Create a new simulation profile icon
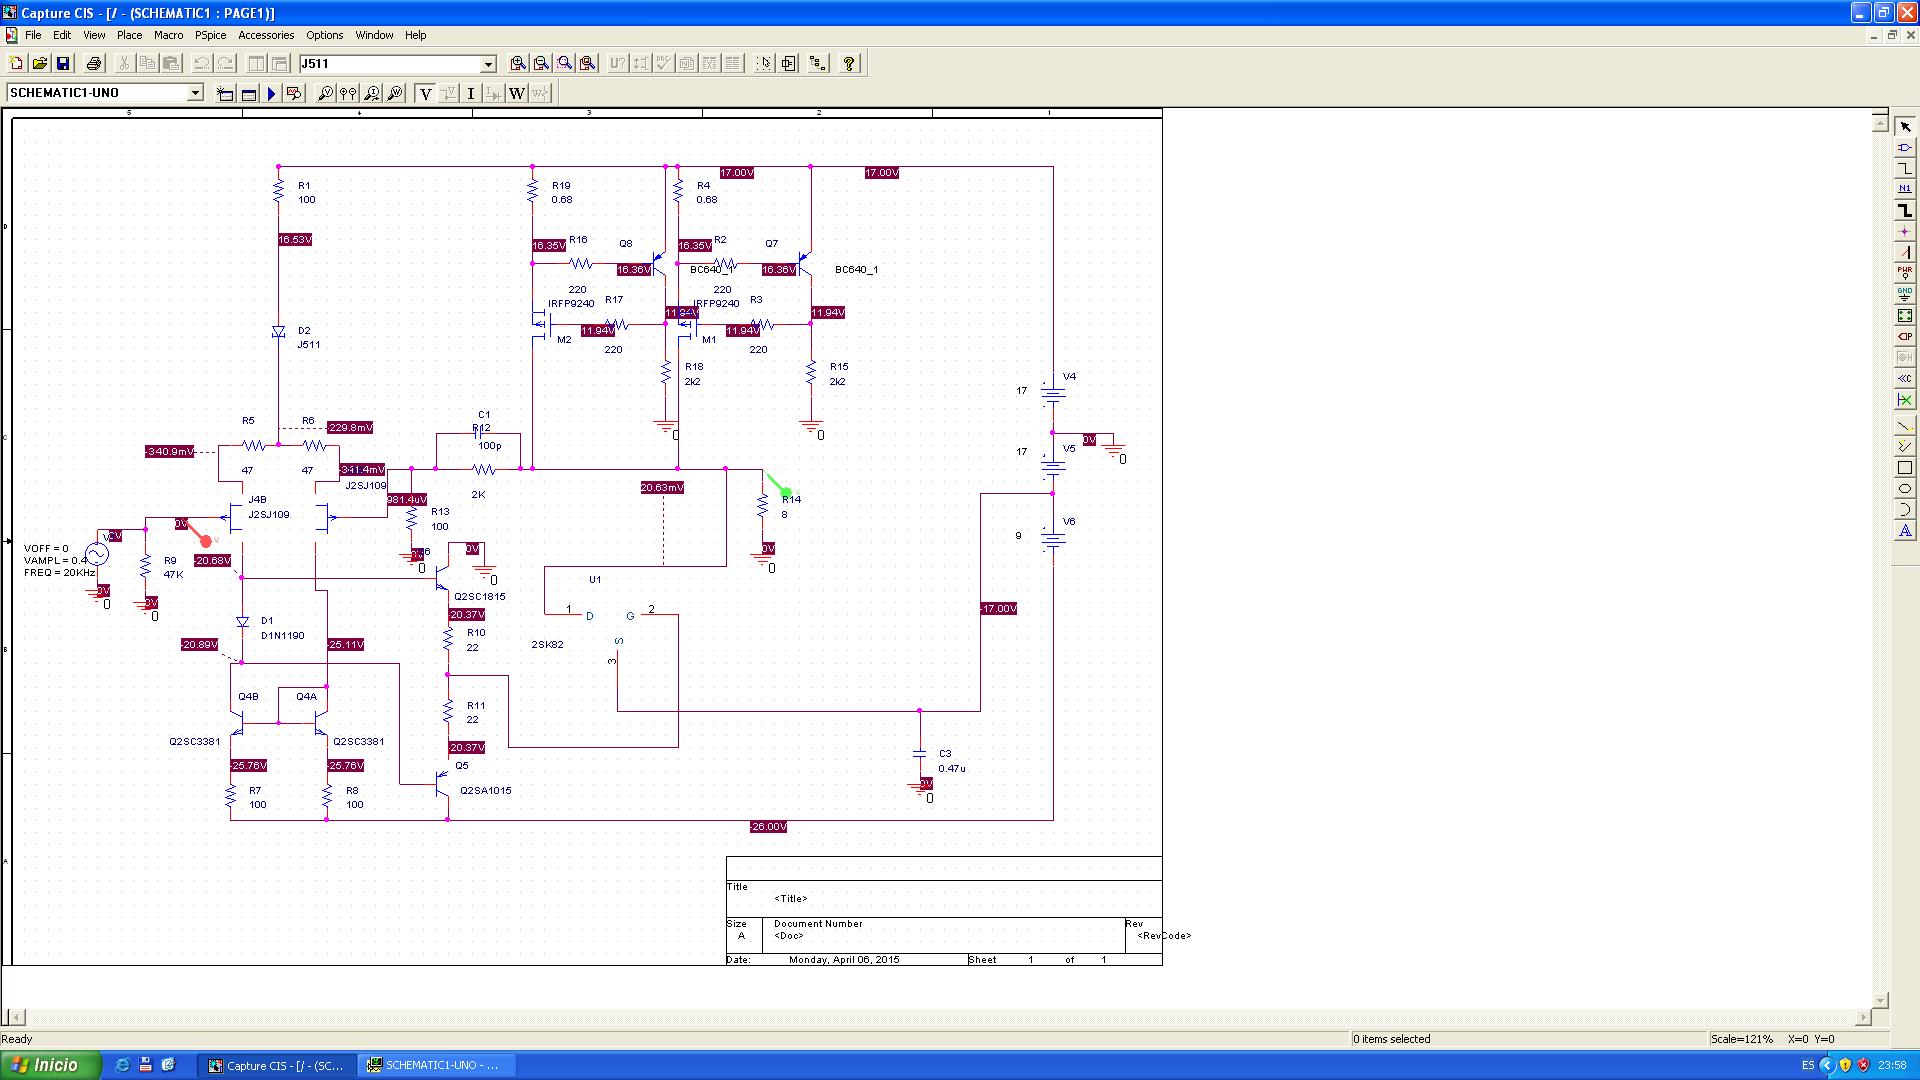 coord(225,93)
